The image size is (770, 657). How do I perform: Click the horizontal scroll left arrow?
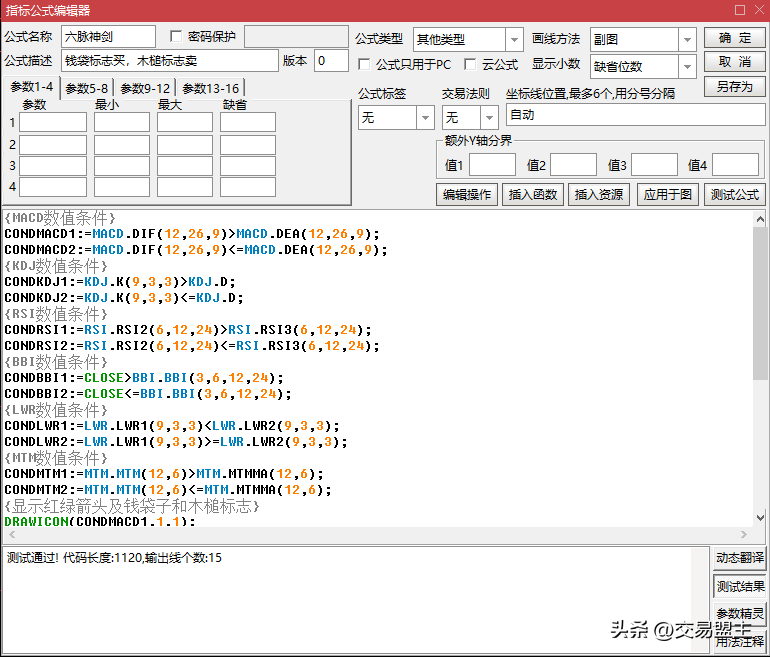click(x=12, y=534)
